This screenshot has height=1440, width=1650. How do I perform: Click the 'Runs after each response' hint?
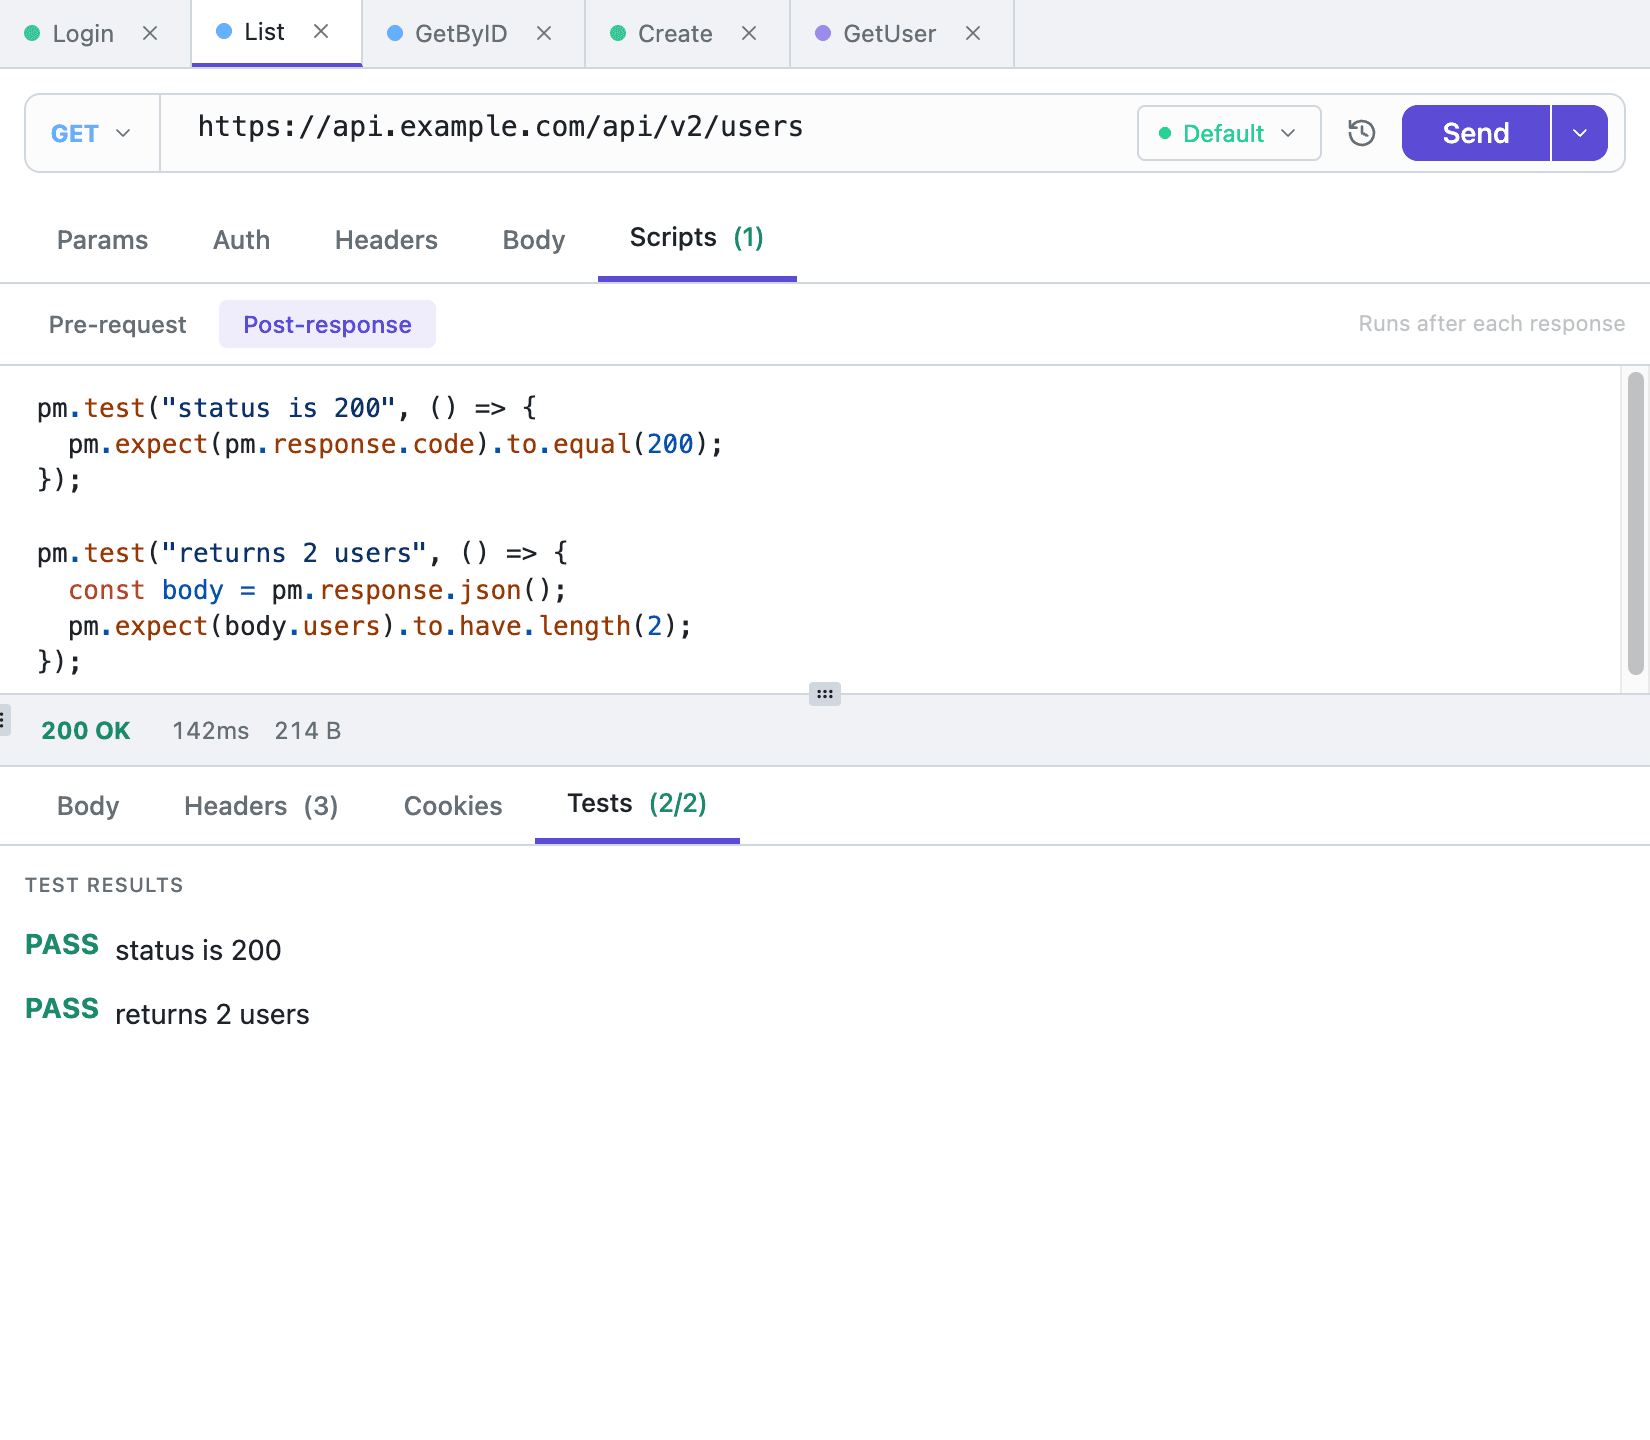pos(1491,324)
